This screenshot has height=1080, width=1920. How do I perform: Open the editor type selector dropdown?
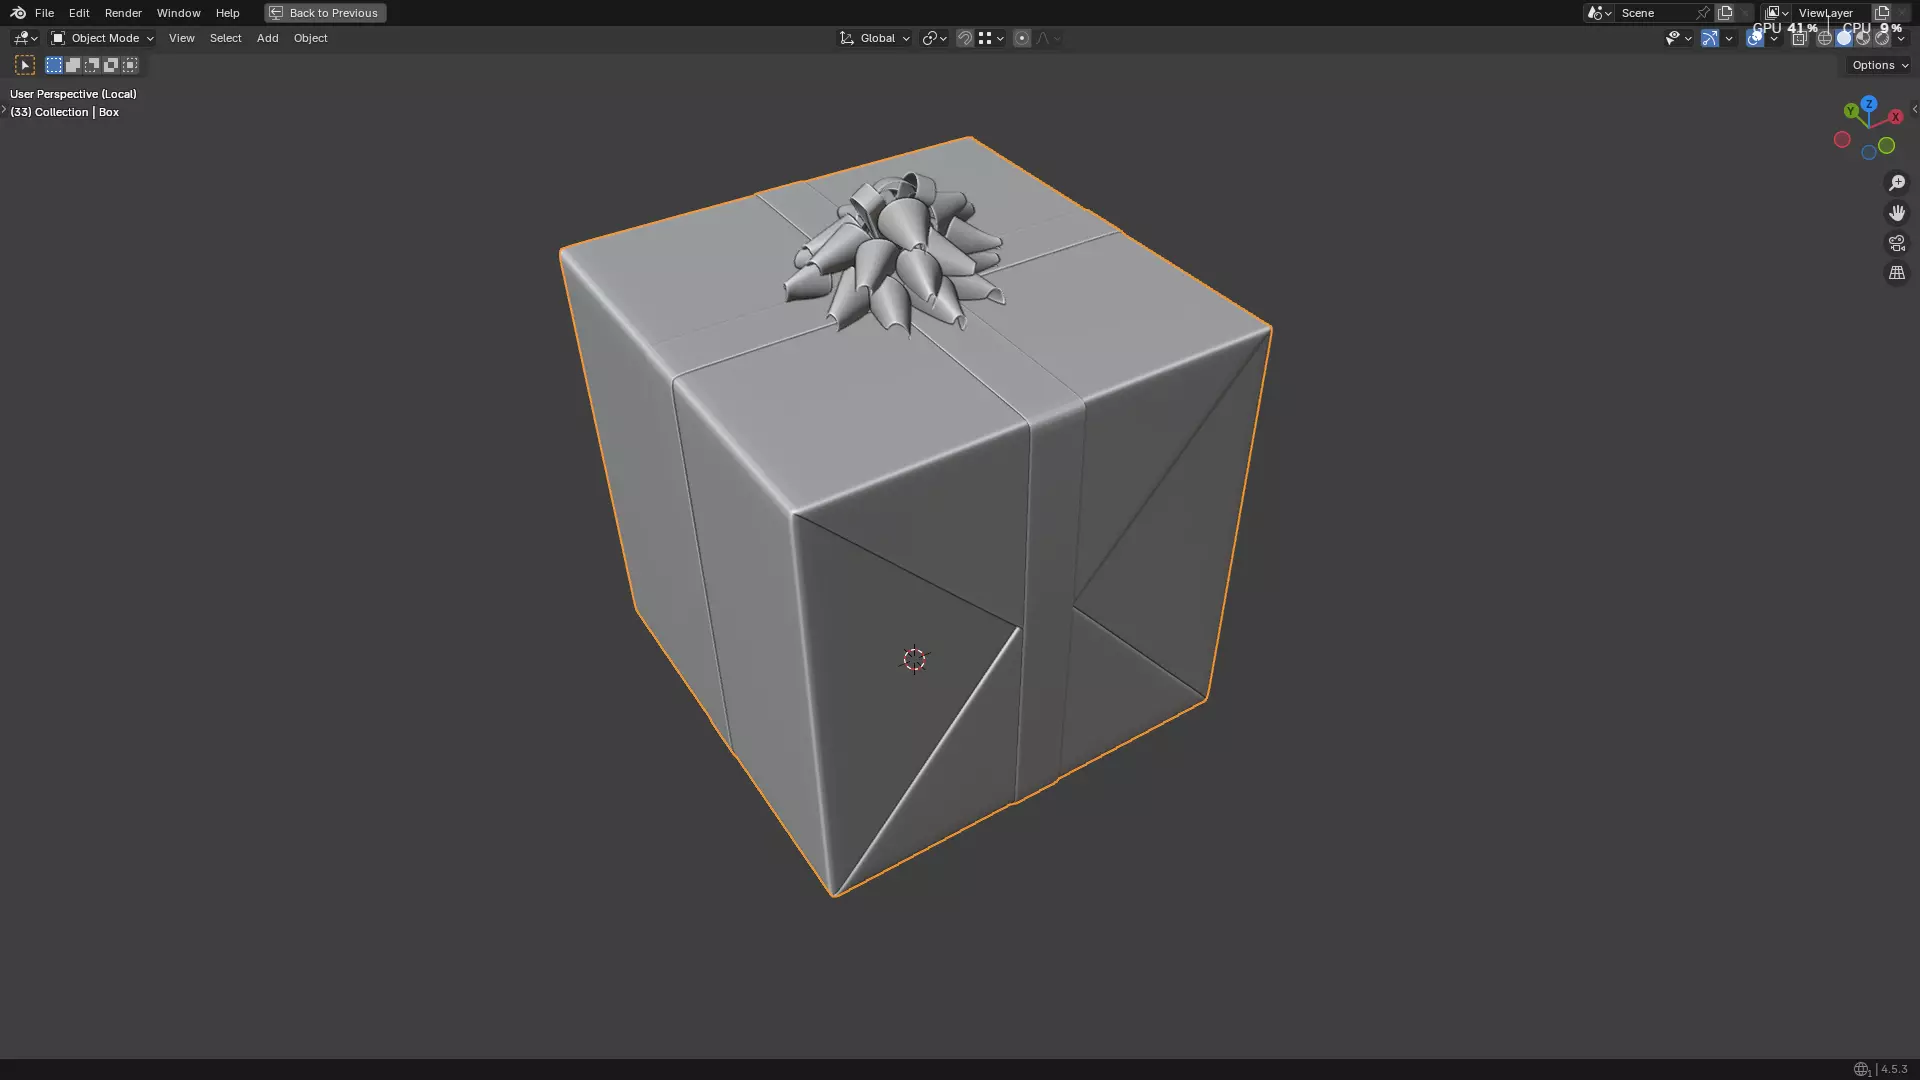(25, 38)
